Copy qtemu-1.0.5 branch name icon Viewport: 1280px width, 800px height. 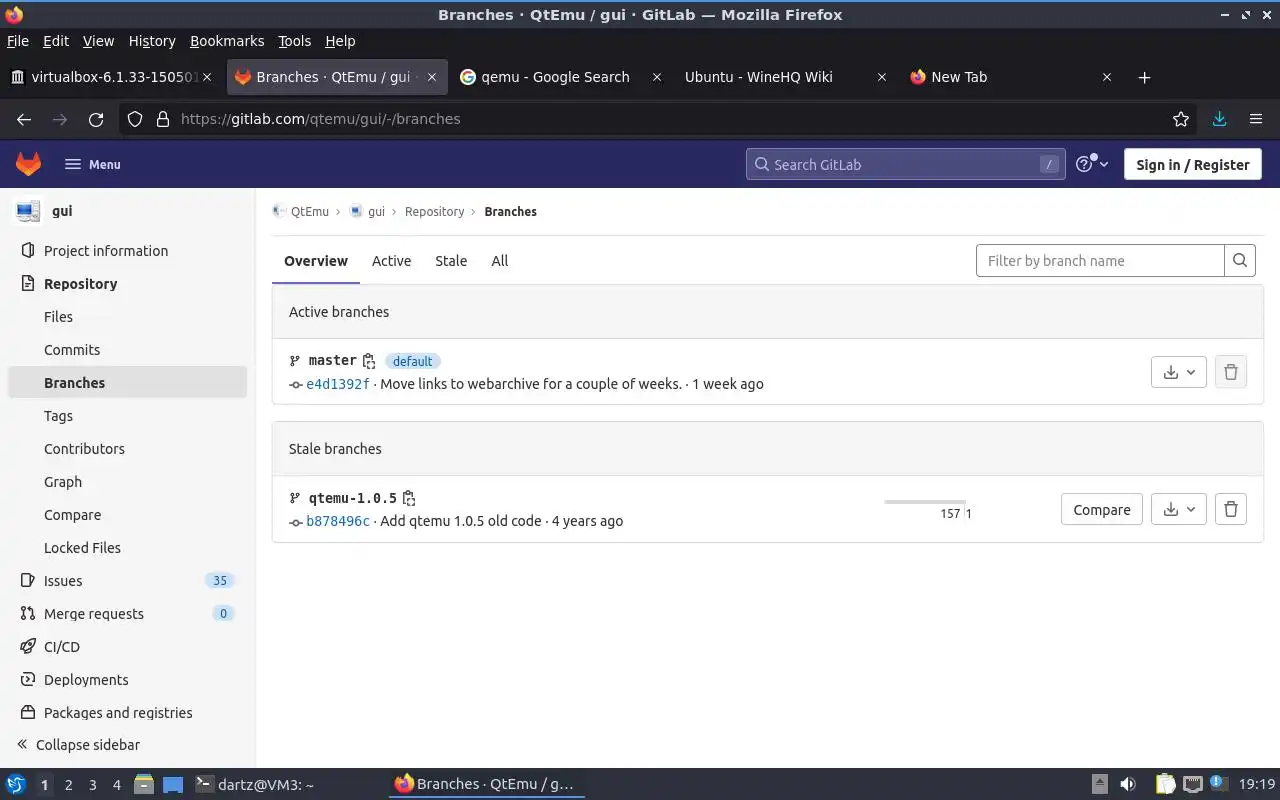point(409,498)
